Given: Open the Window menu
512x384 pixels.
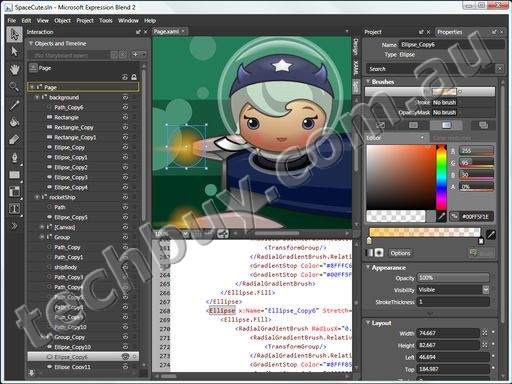Looking at the screenshot, I should [x=128, y=21].
